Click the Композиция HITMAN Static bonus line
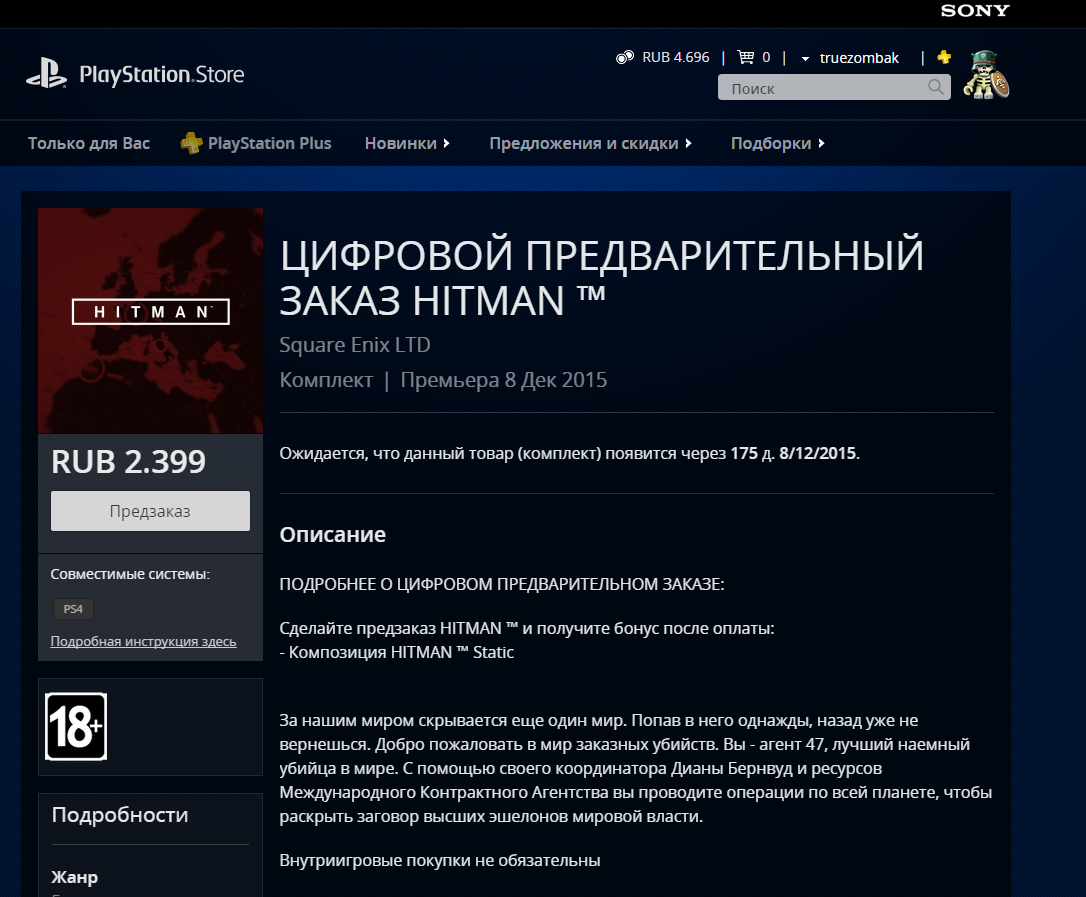This screenshot has height=897, width=1086. pyautogui.click(x=397, y=652)
